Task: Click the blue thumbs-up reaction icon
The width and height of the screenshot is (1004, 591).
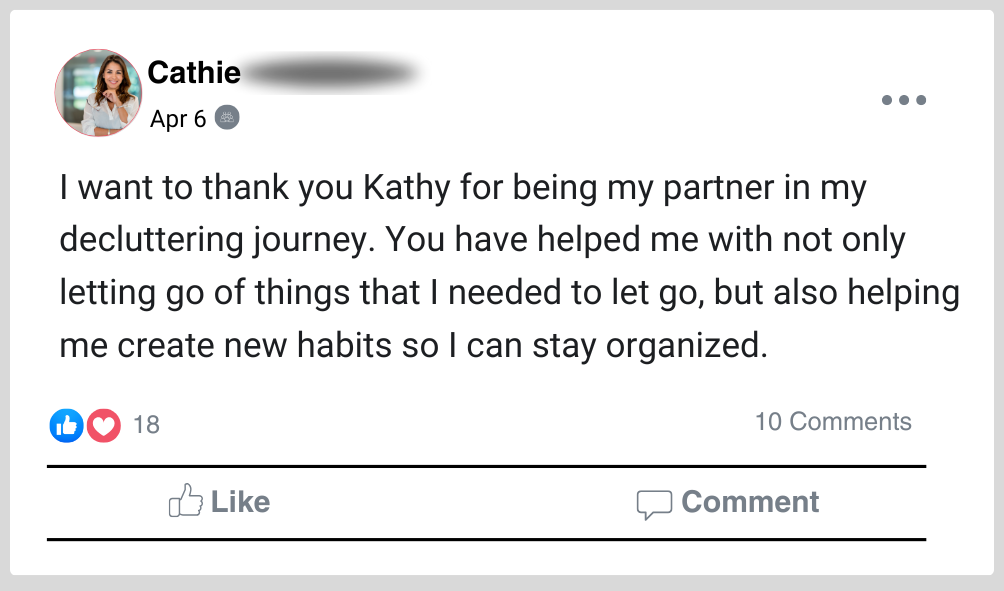Action: [66, 425]
